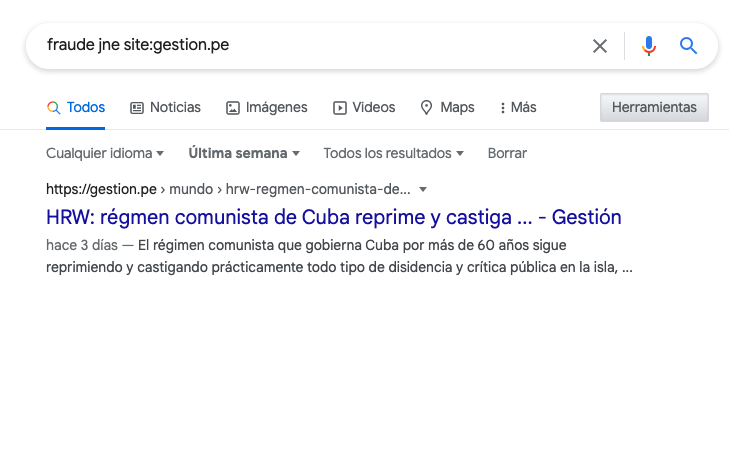Click the blue magnifying glass search icon
The image size is (729, 470).
tap(688, 46)
